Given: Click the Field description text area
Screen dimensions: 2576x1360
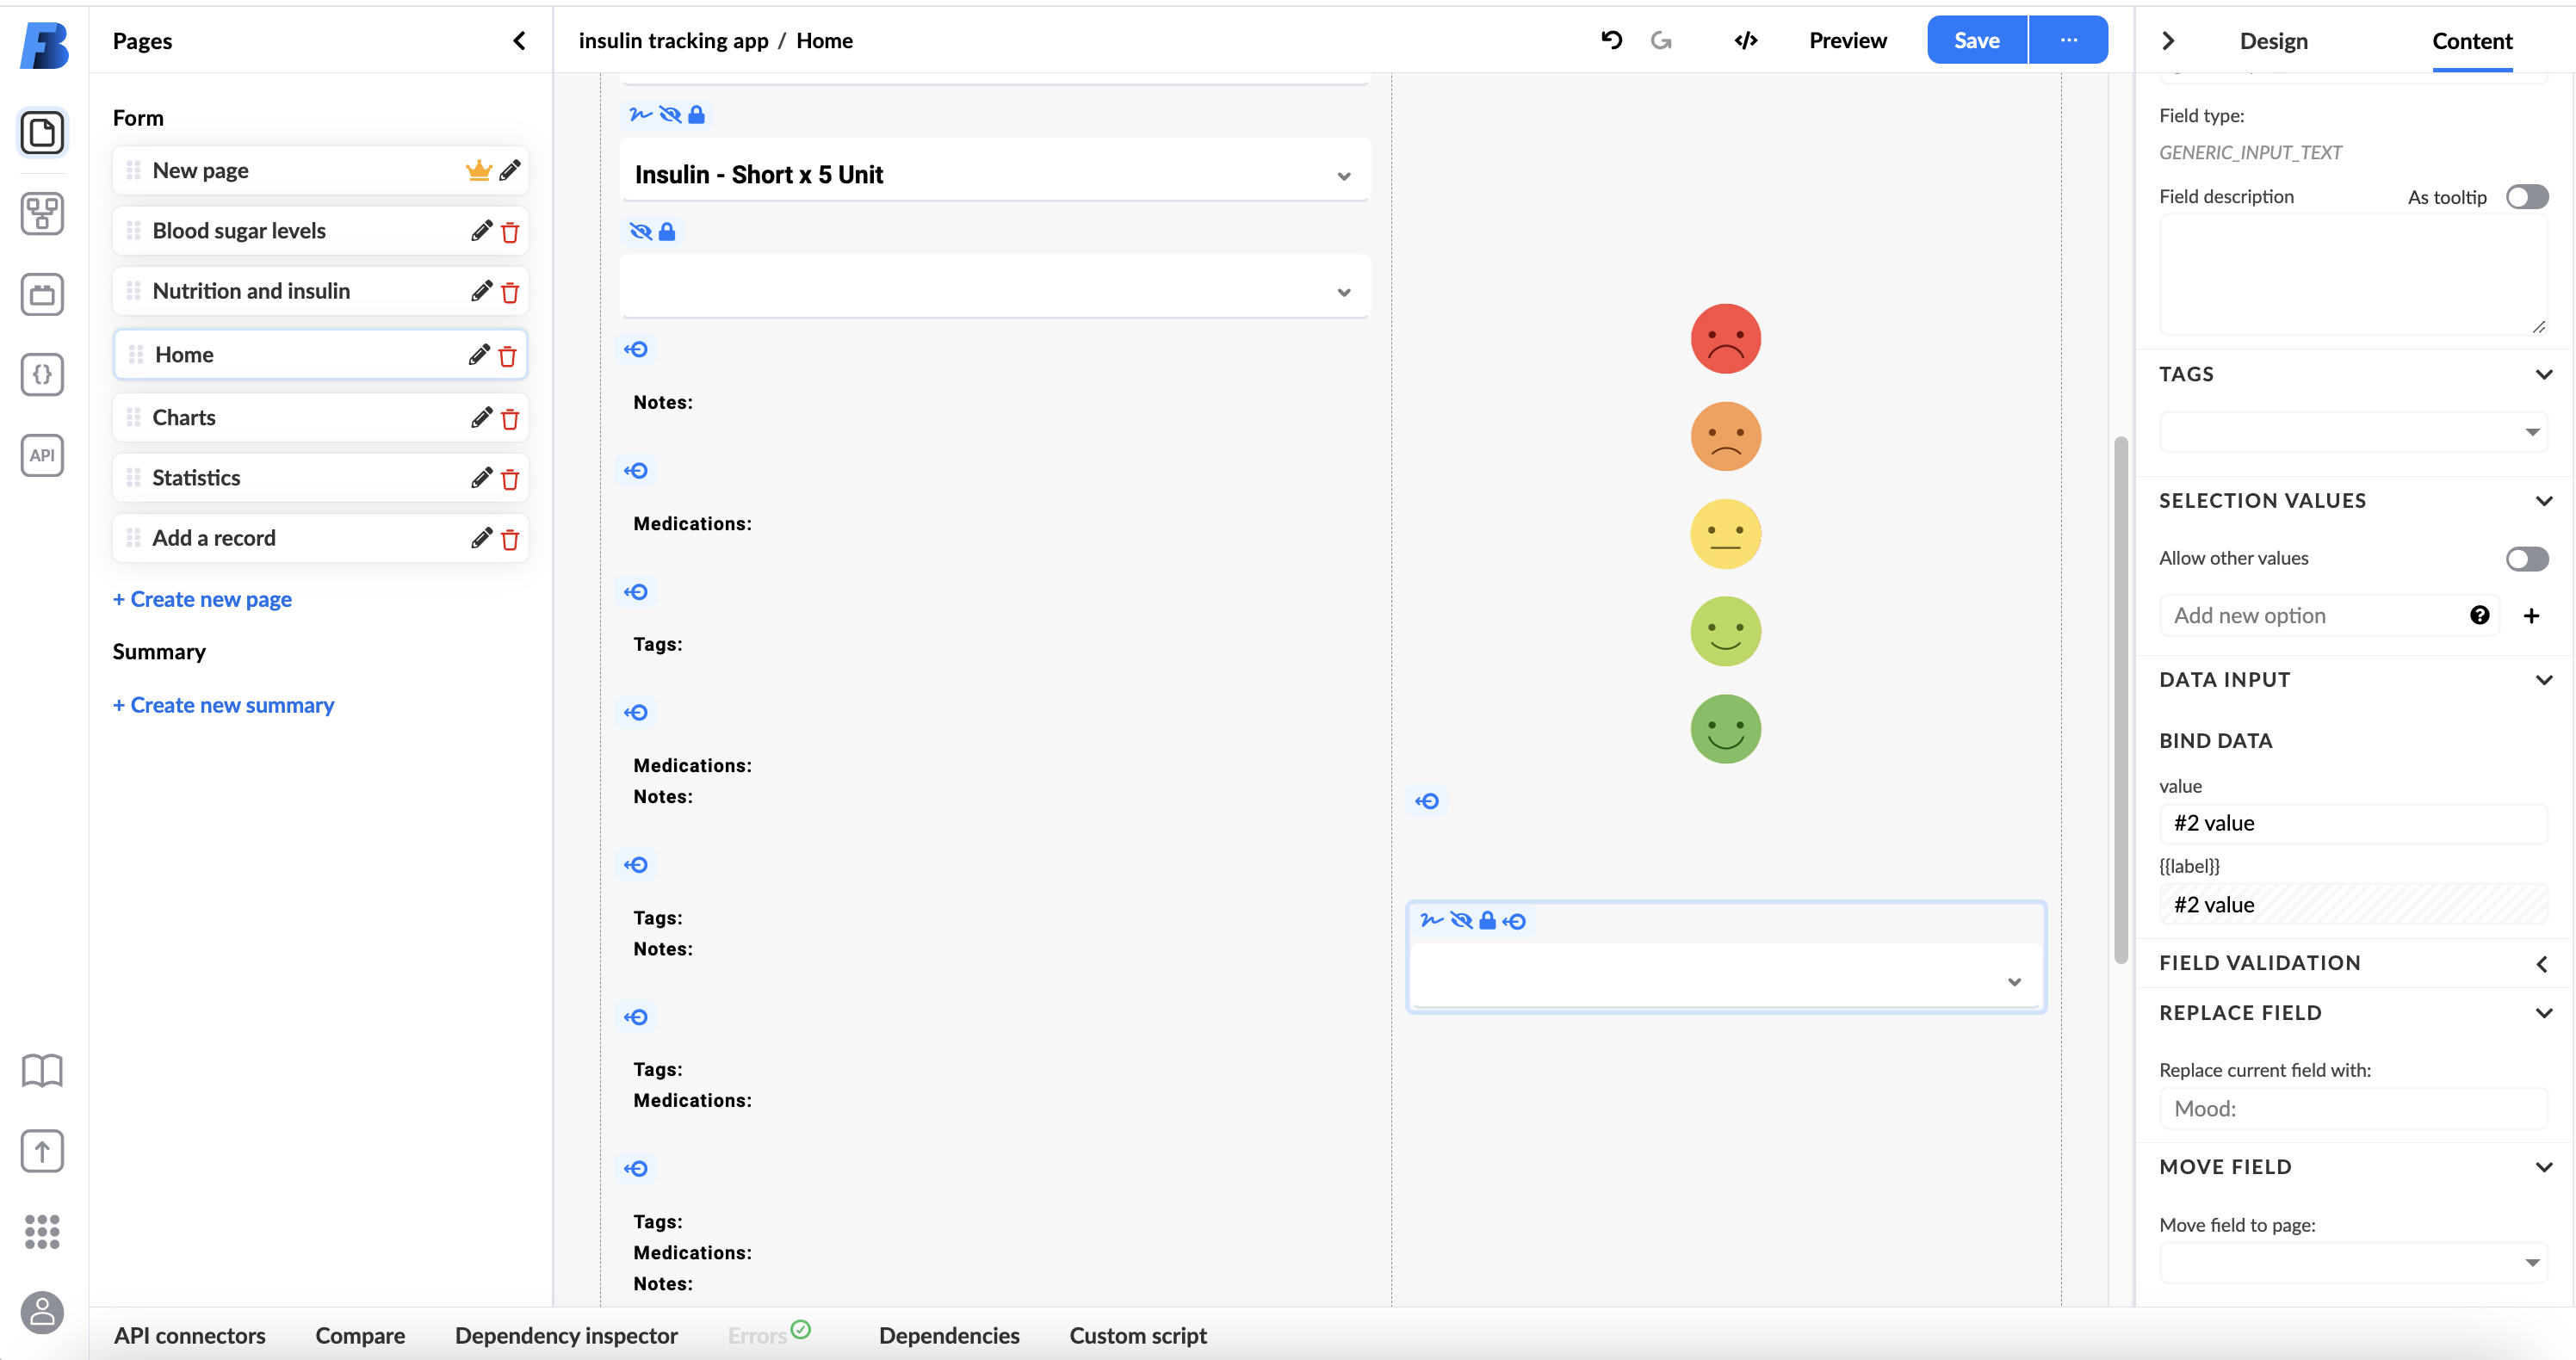Looking at the screenshot, I should 2353,275.
